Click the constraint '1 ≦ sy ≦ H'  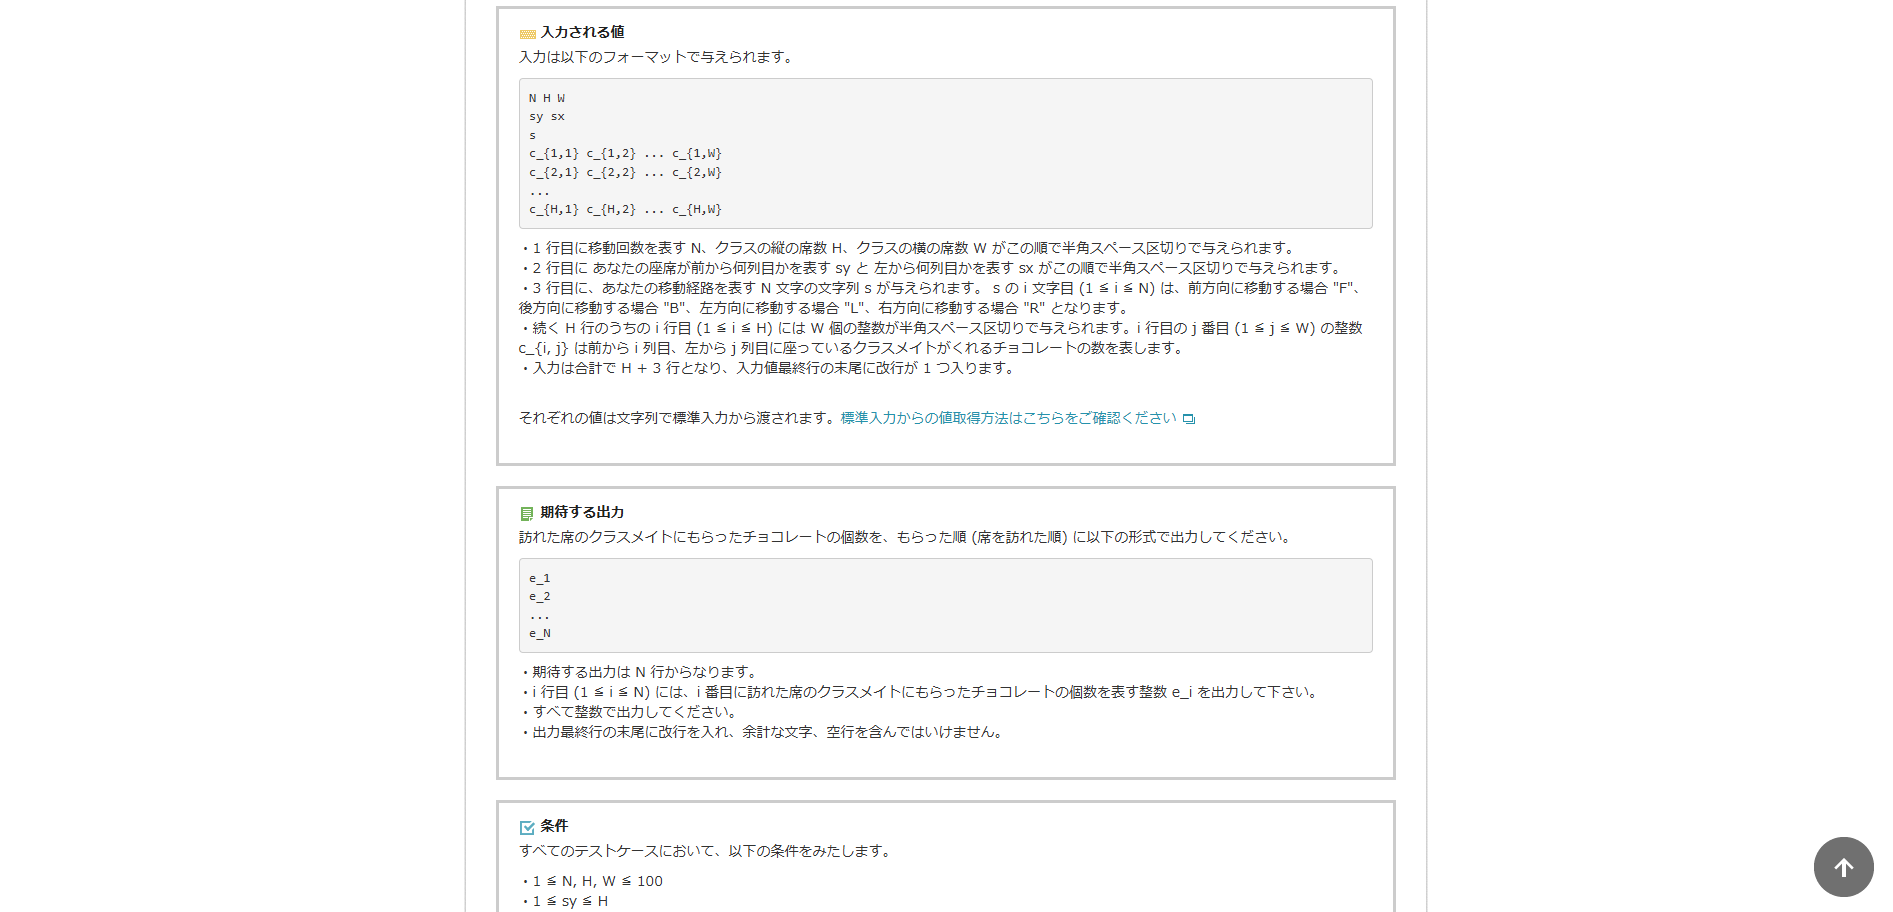(570, 901)
